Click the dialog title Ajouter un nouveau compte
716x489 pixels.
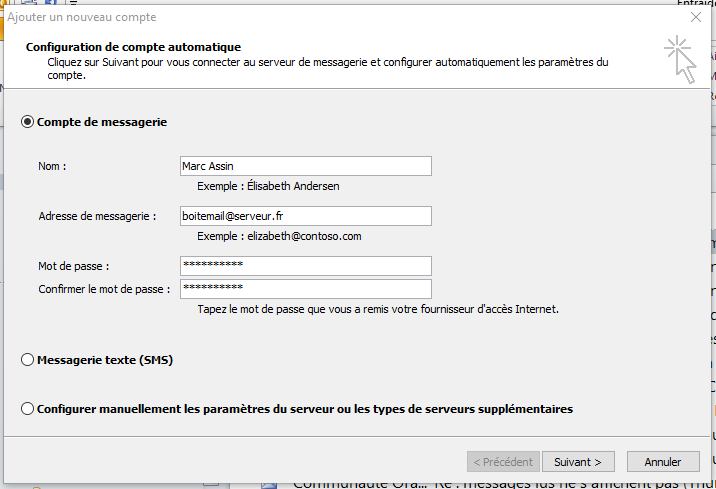[82, 17]
